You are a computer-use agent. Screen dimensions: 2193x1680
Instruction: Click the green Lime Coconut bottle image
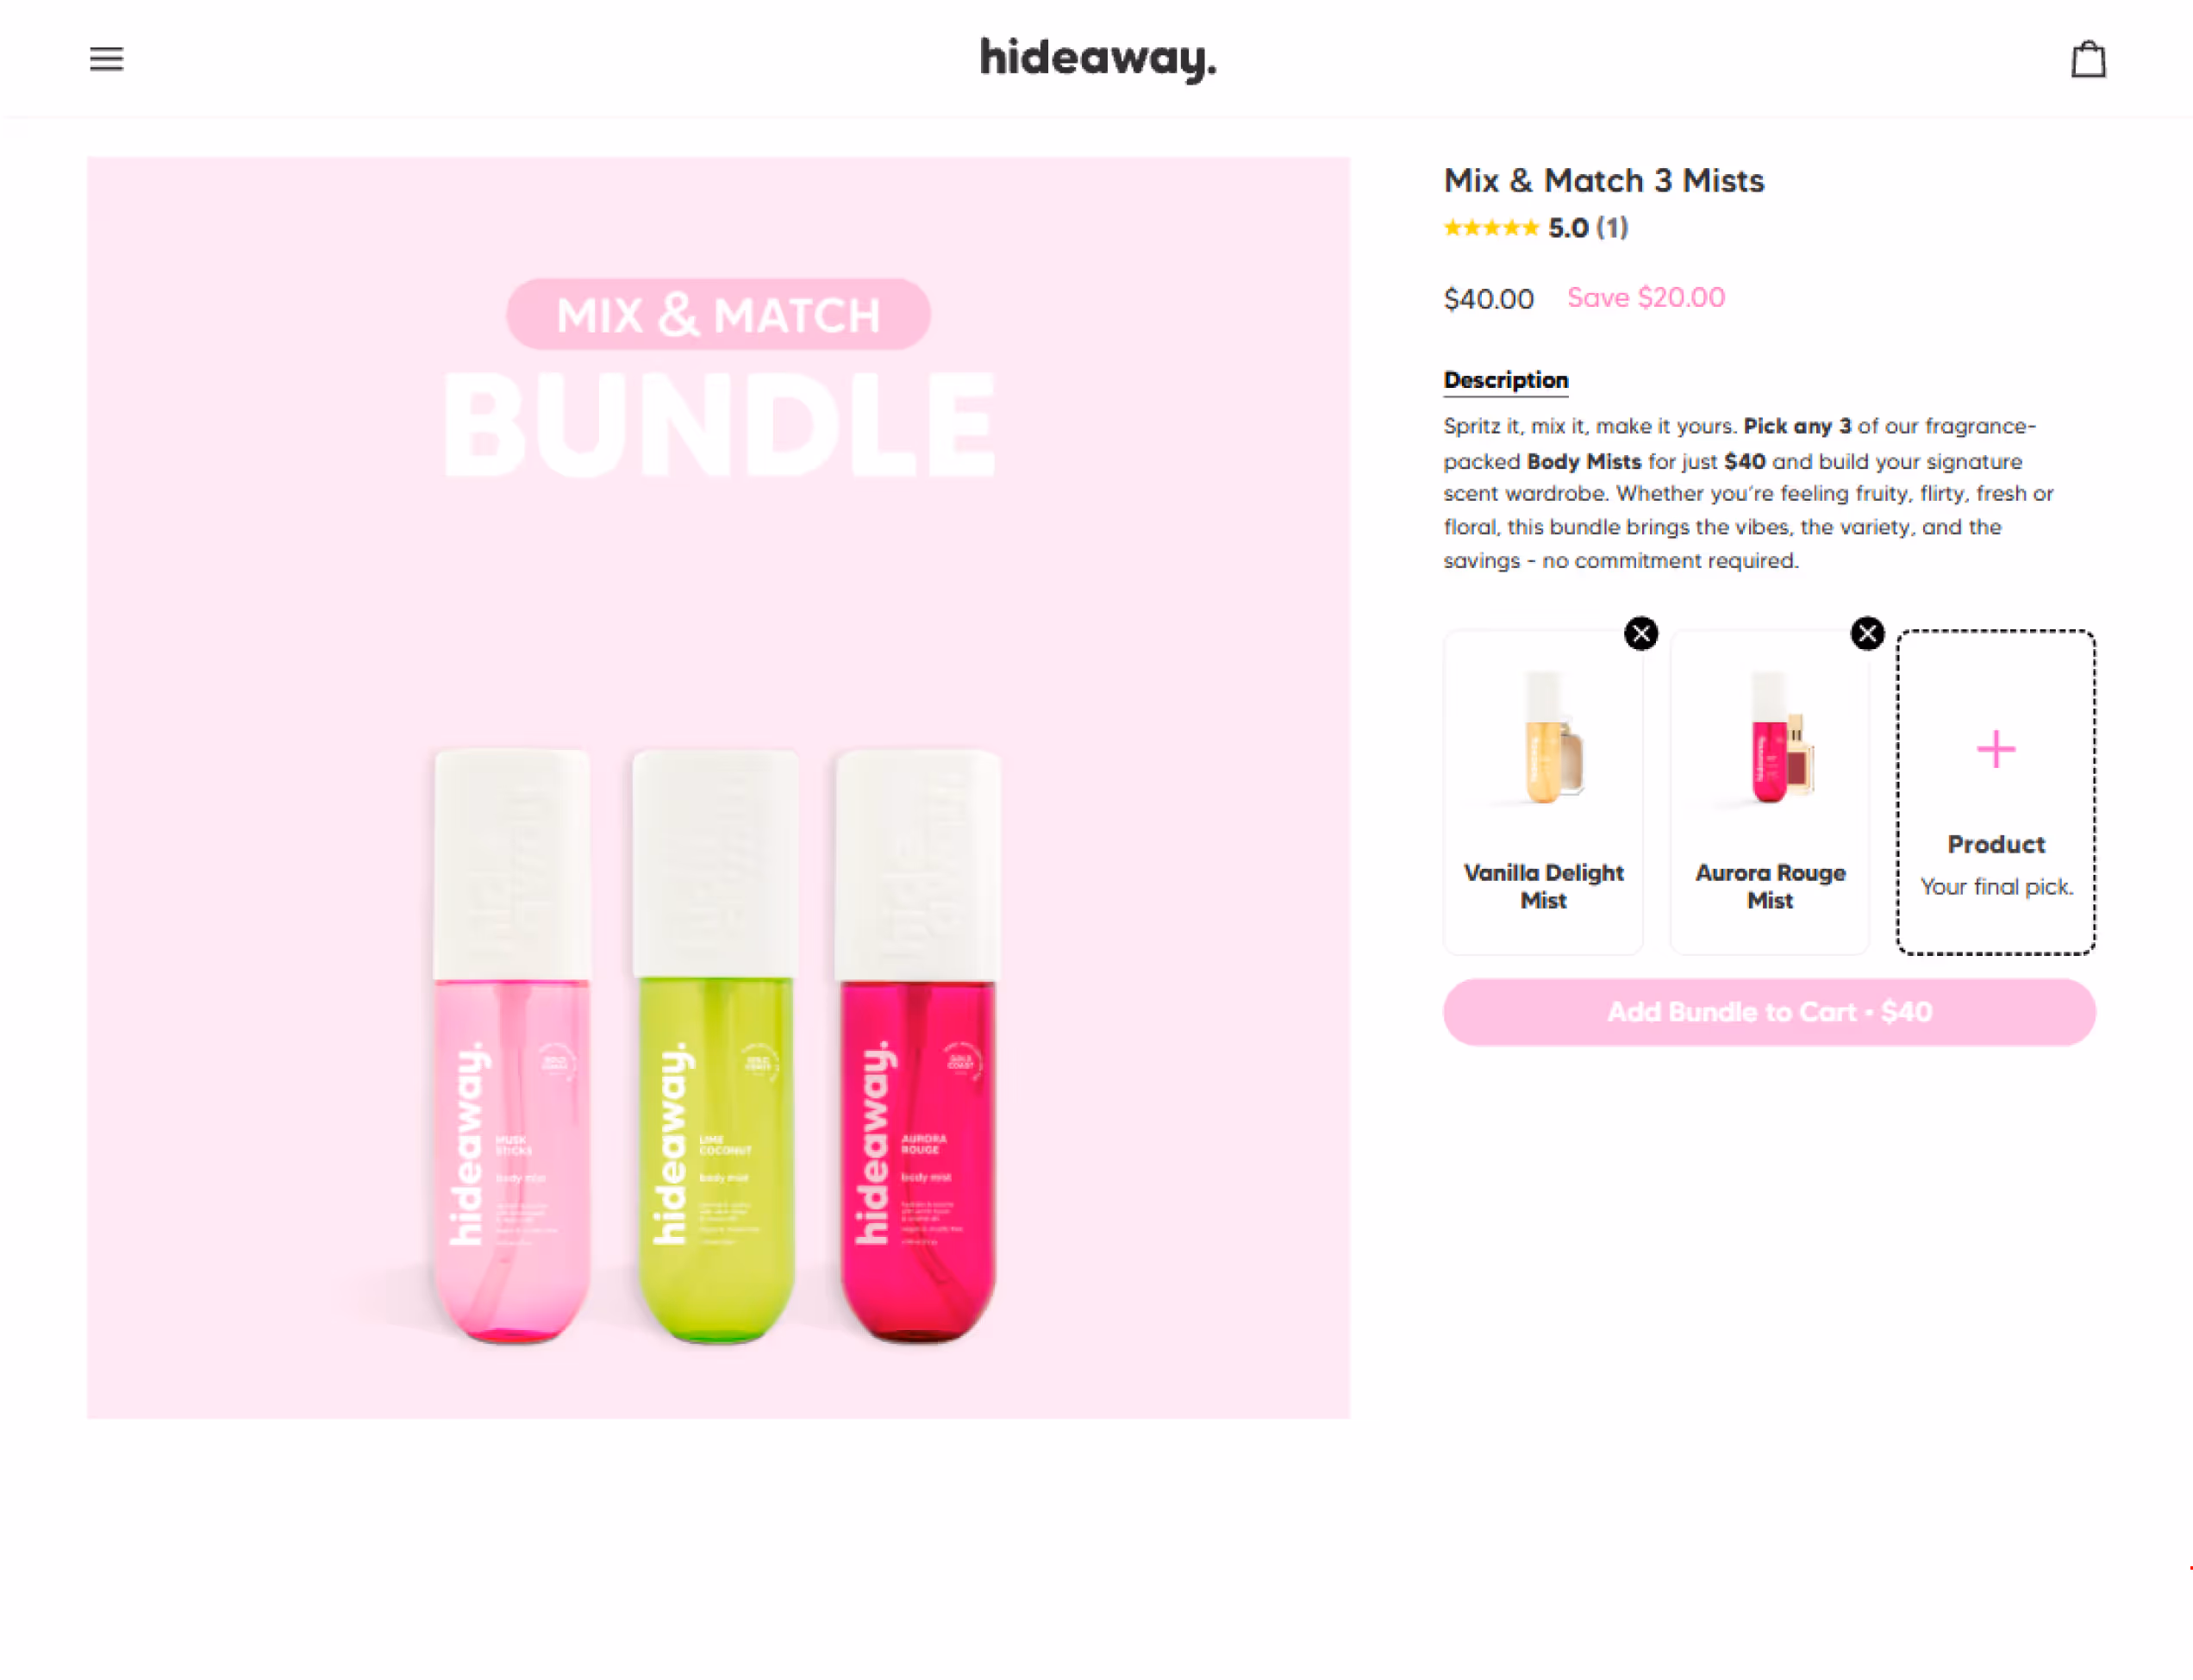pyautogui.click(x=716, y=1045)
